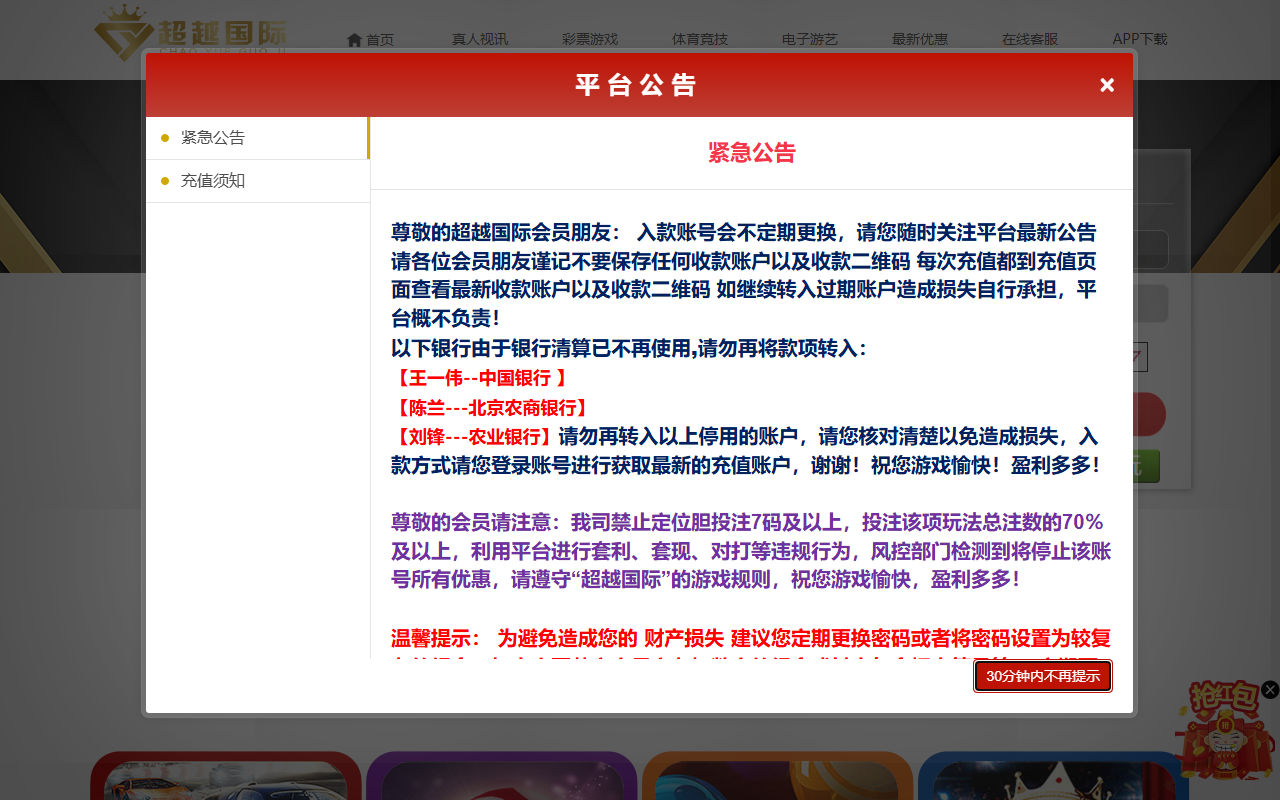Open the 在线客服 menu item
Viewport: 1280px width, 800px height.
[1030, 40]
